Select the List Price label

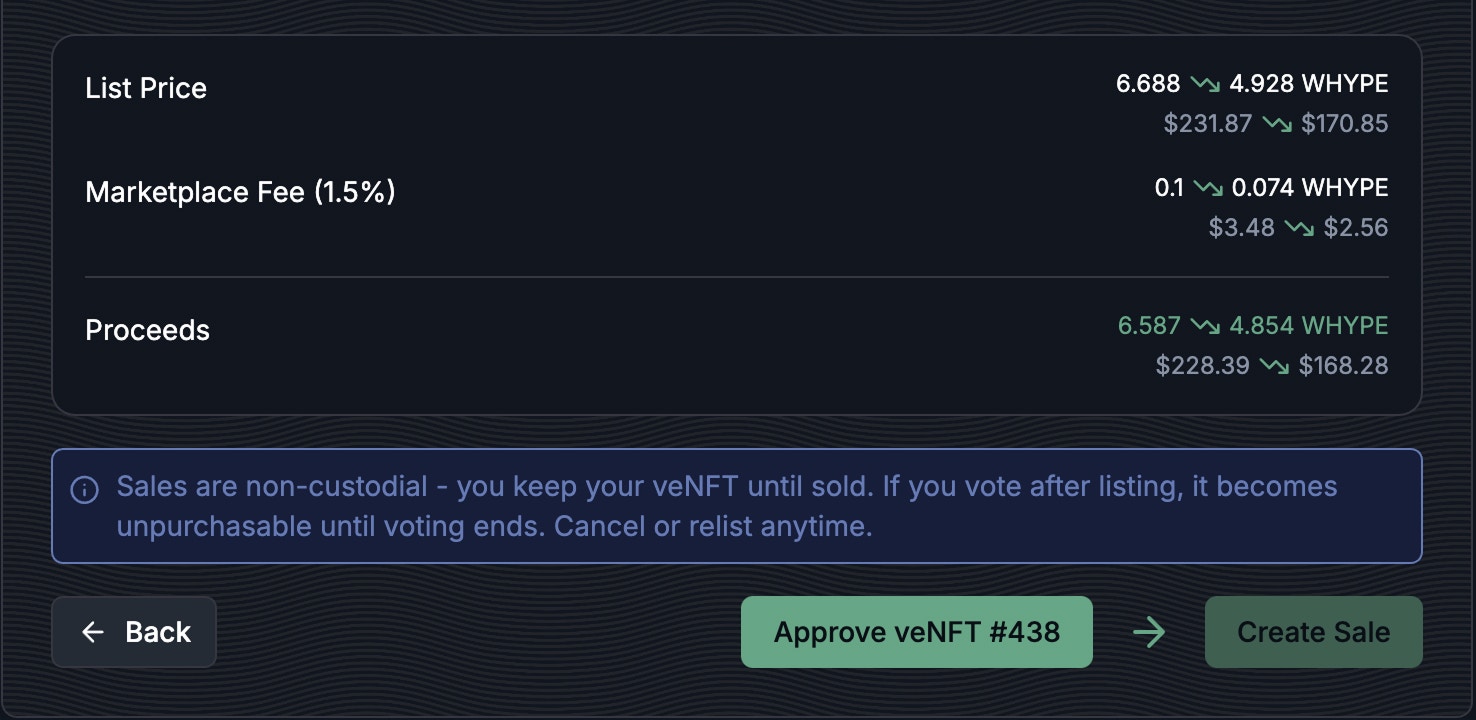146,88
